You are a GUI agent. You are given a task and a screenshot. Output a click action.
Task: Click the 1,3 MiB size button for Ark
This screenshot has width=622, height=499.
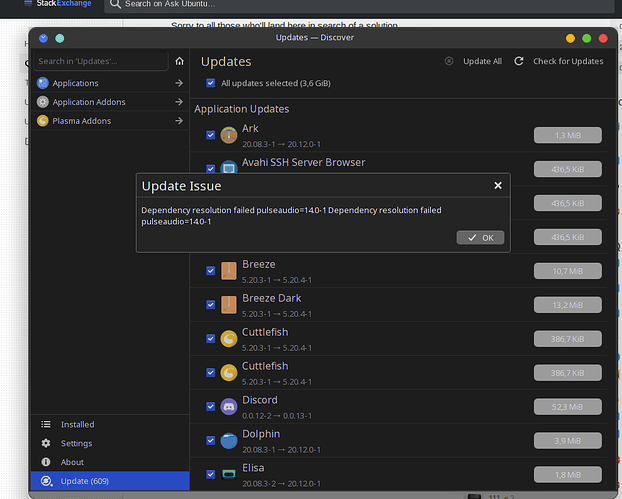[568, 135]
